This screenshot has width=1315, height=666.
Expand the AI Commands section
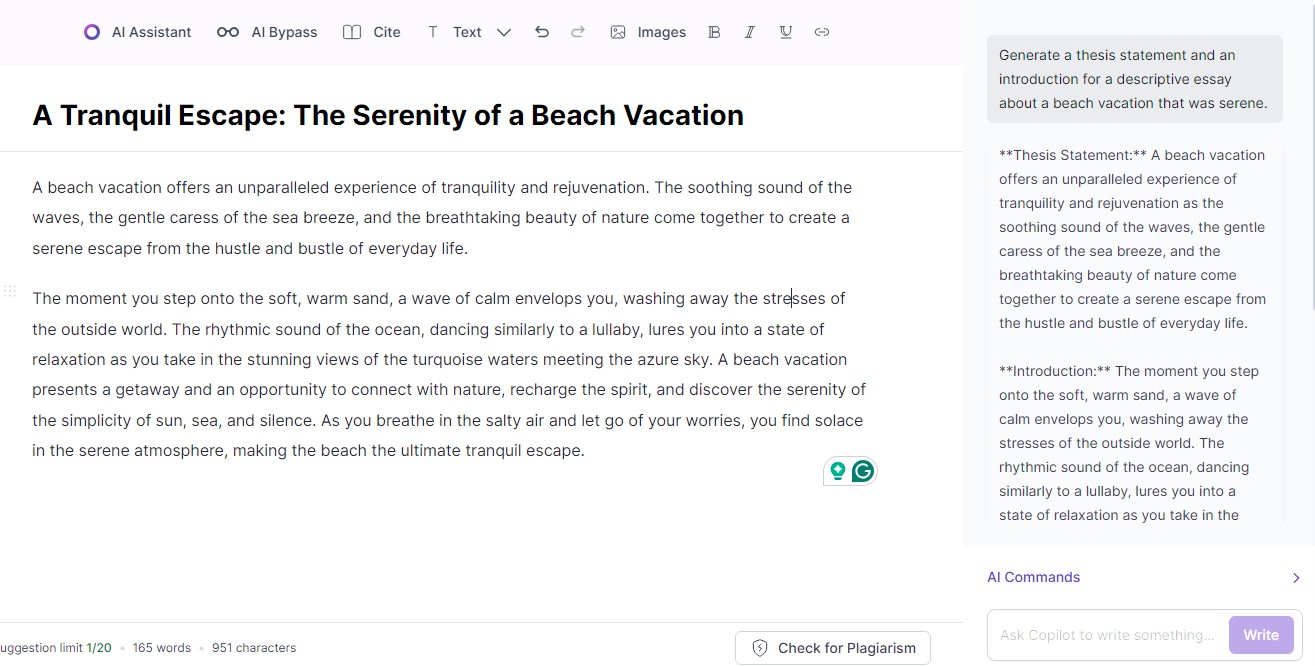pos(1143,577)
